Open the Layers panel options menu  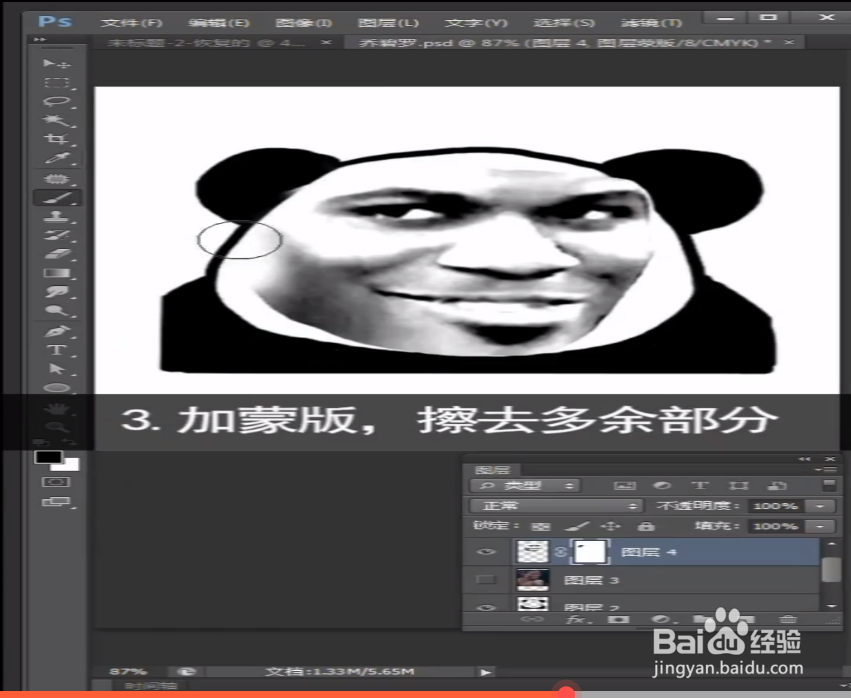pos(828,470)
